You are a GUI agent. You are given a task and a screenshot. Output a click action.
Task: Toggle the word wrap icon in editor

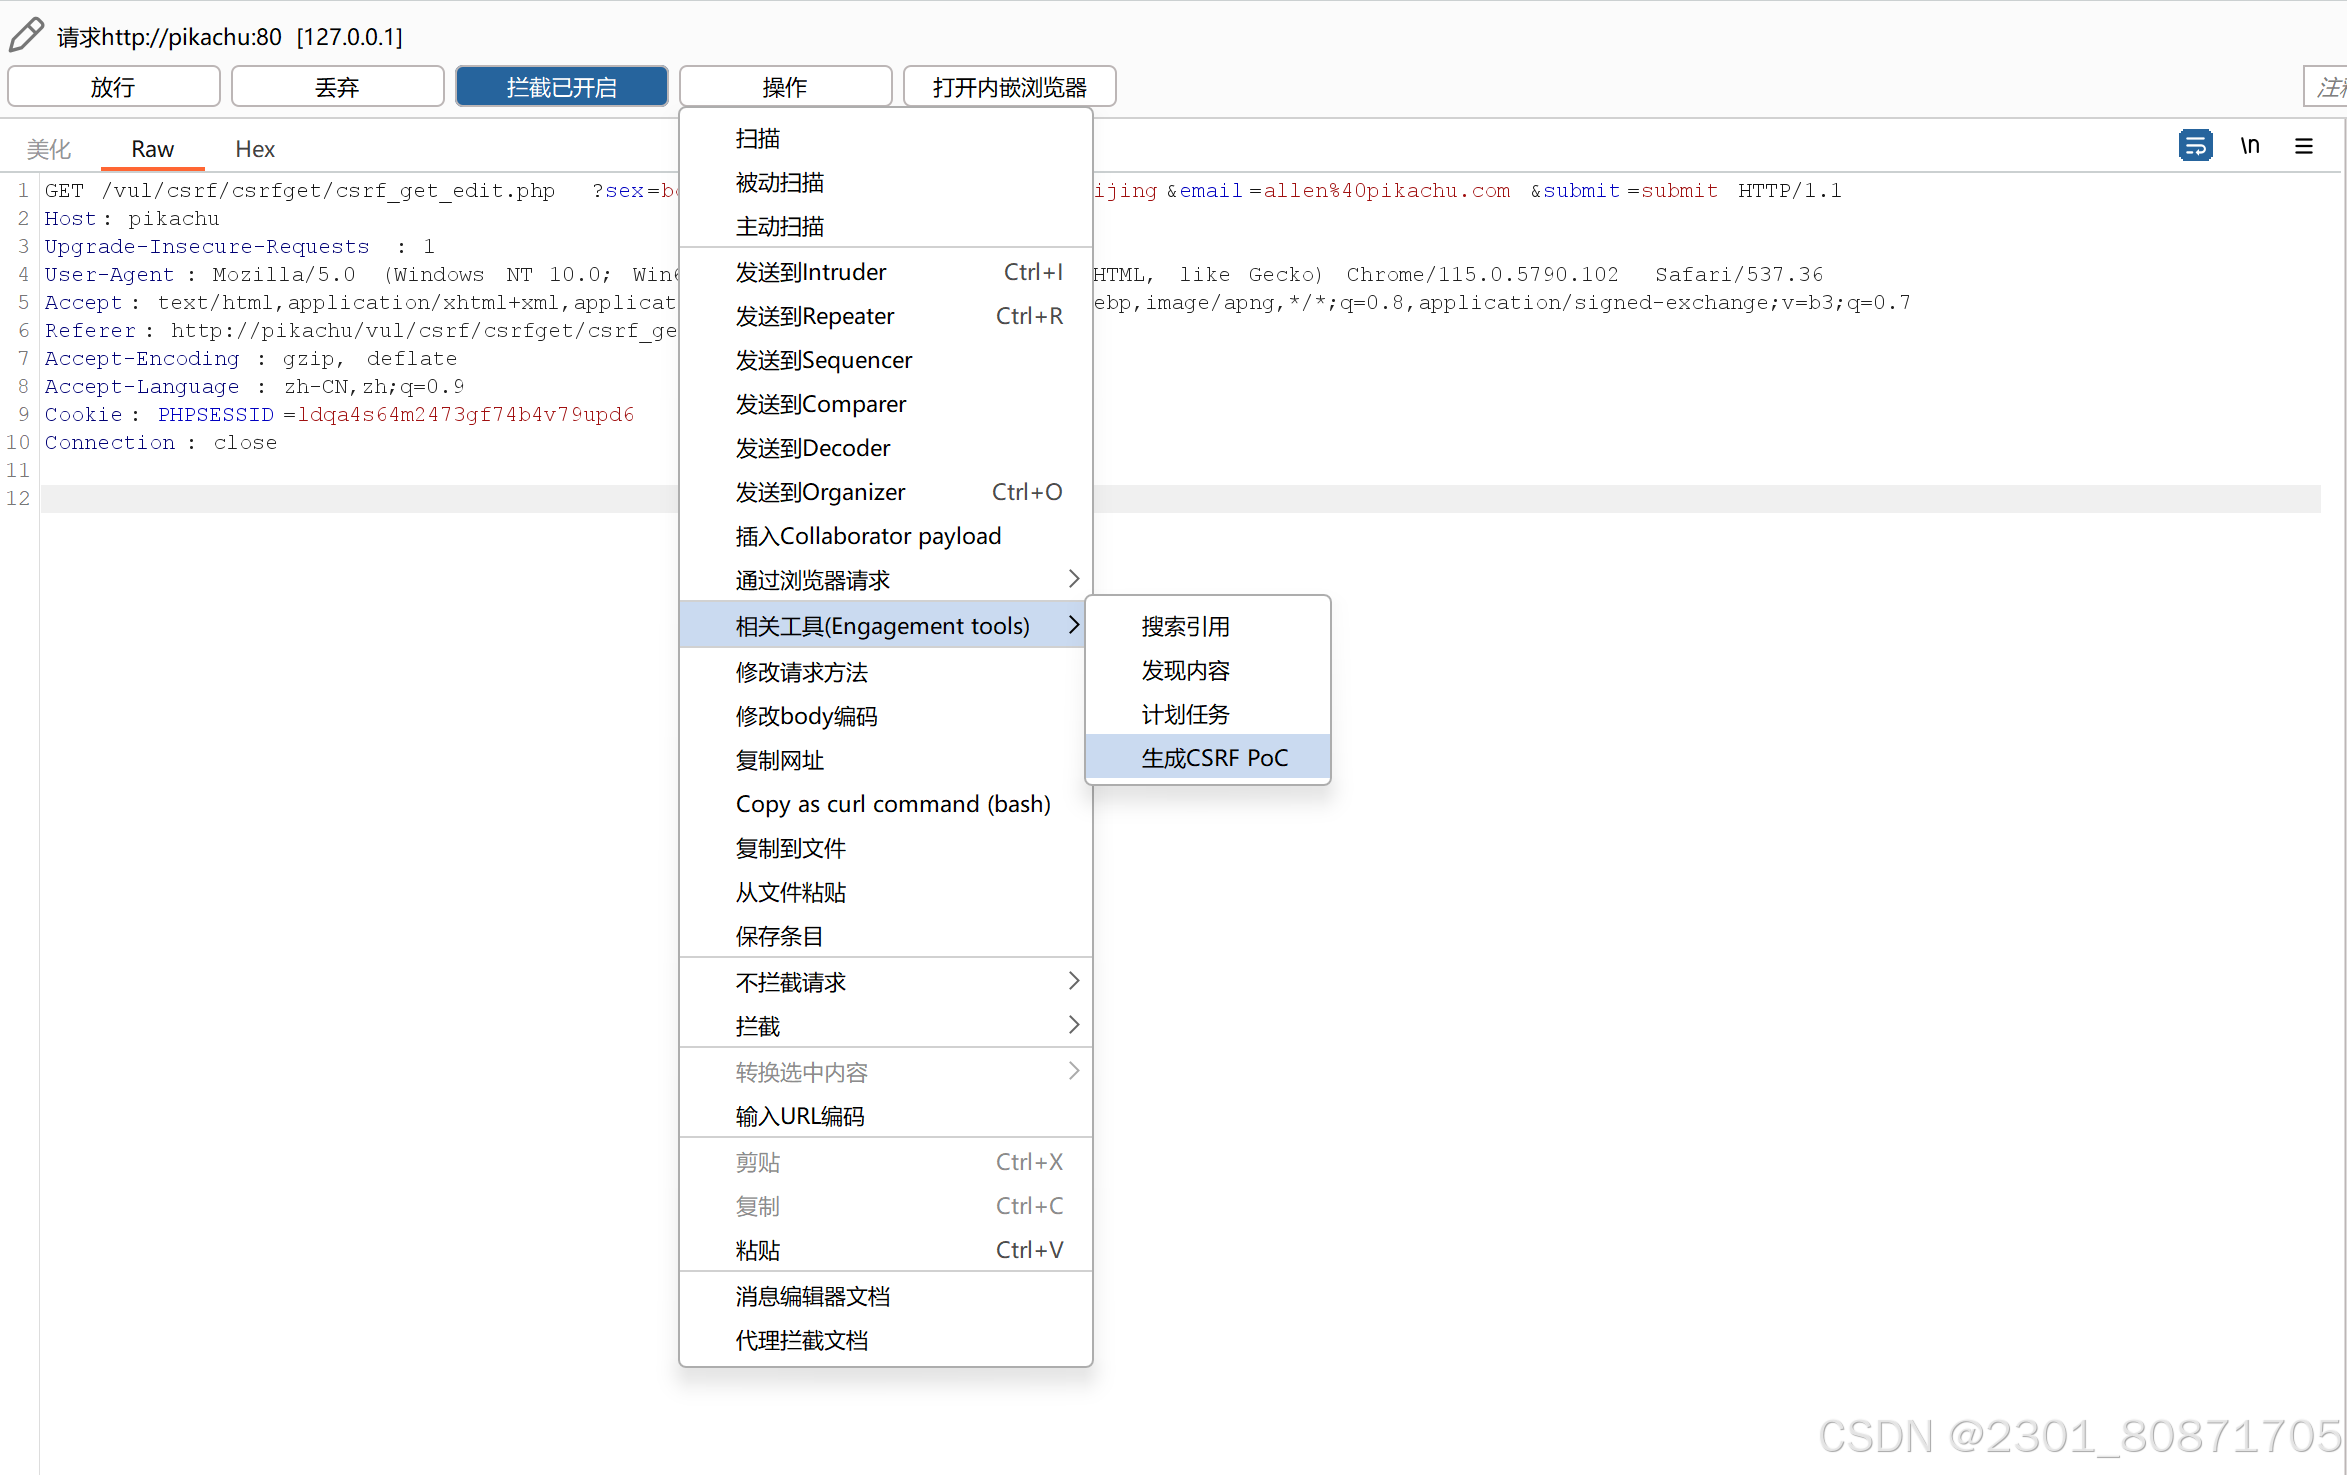2195,146
